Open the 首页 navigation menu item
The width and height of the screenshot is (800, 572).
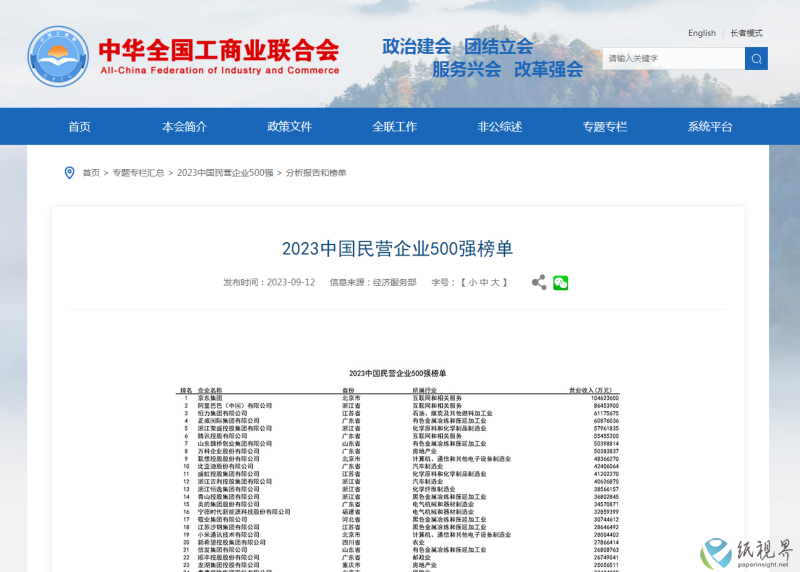click(80, 127)
